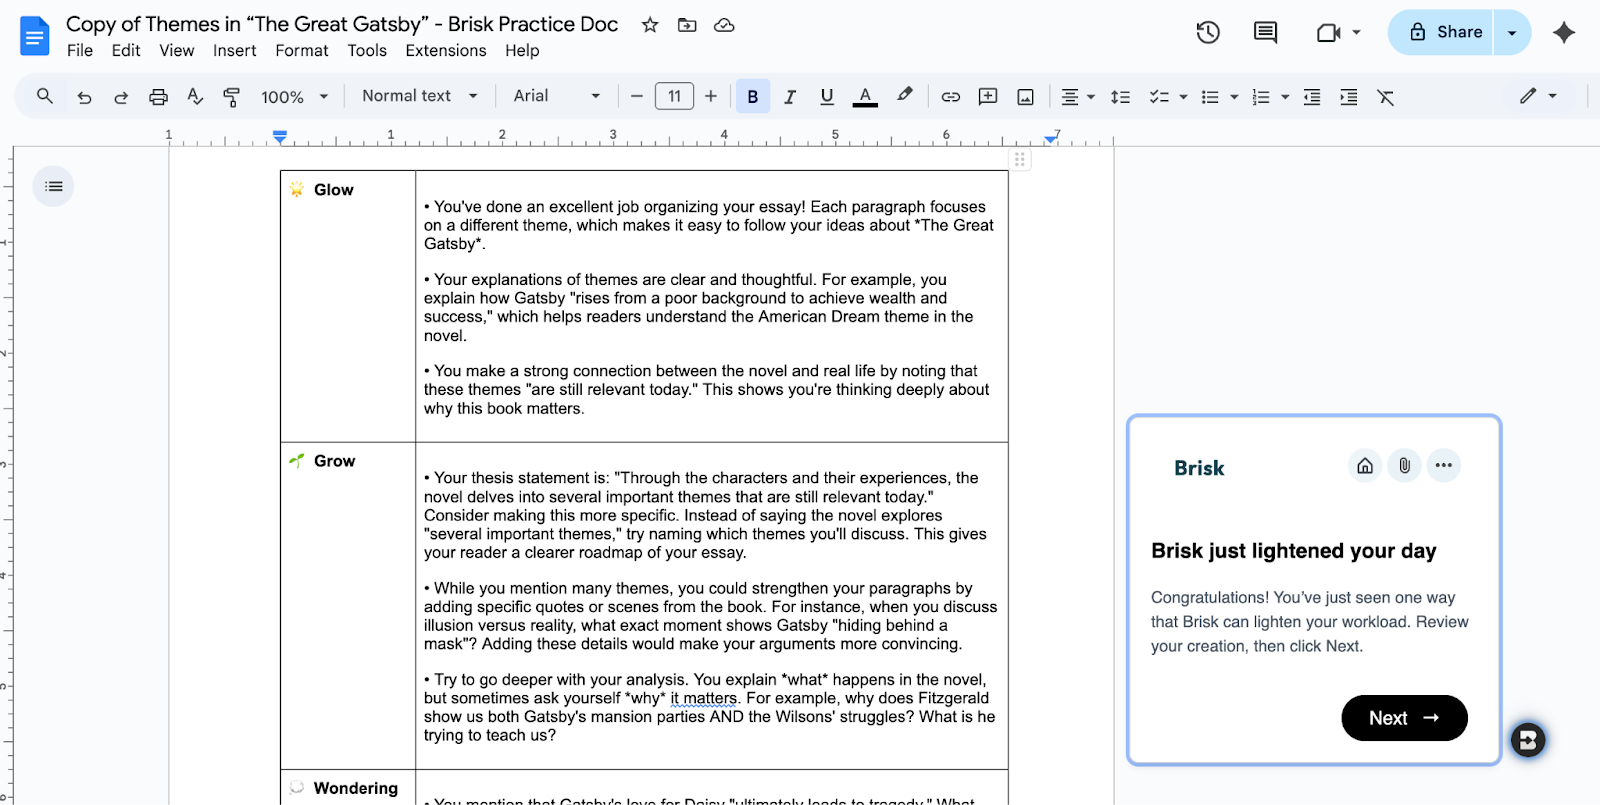The height and width of the screenshot is (805, 1600).
Task: Click the document title
Action: pos(342,24)
